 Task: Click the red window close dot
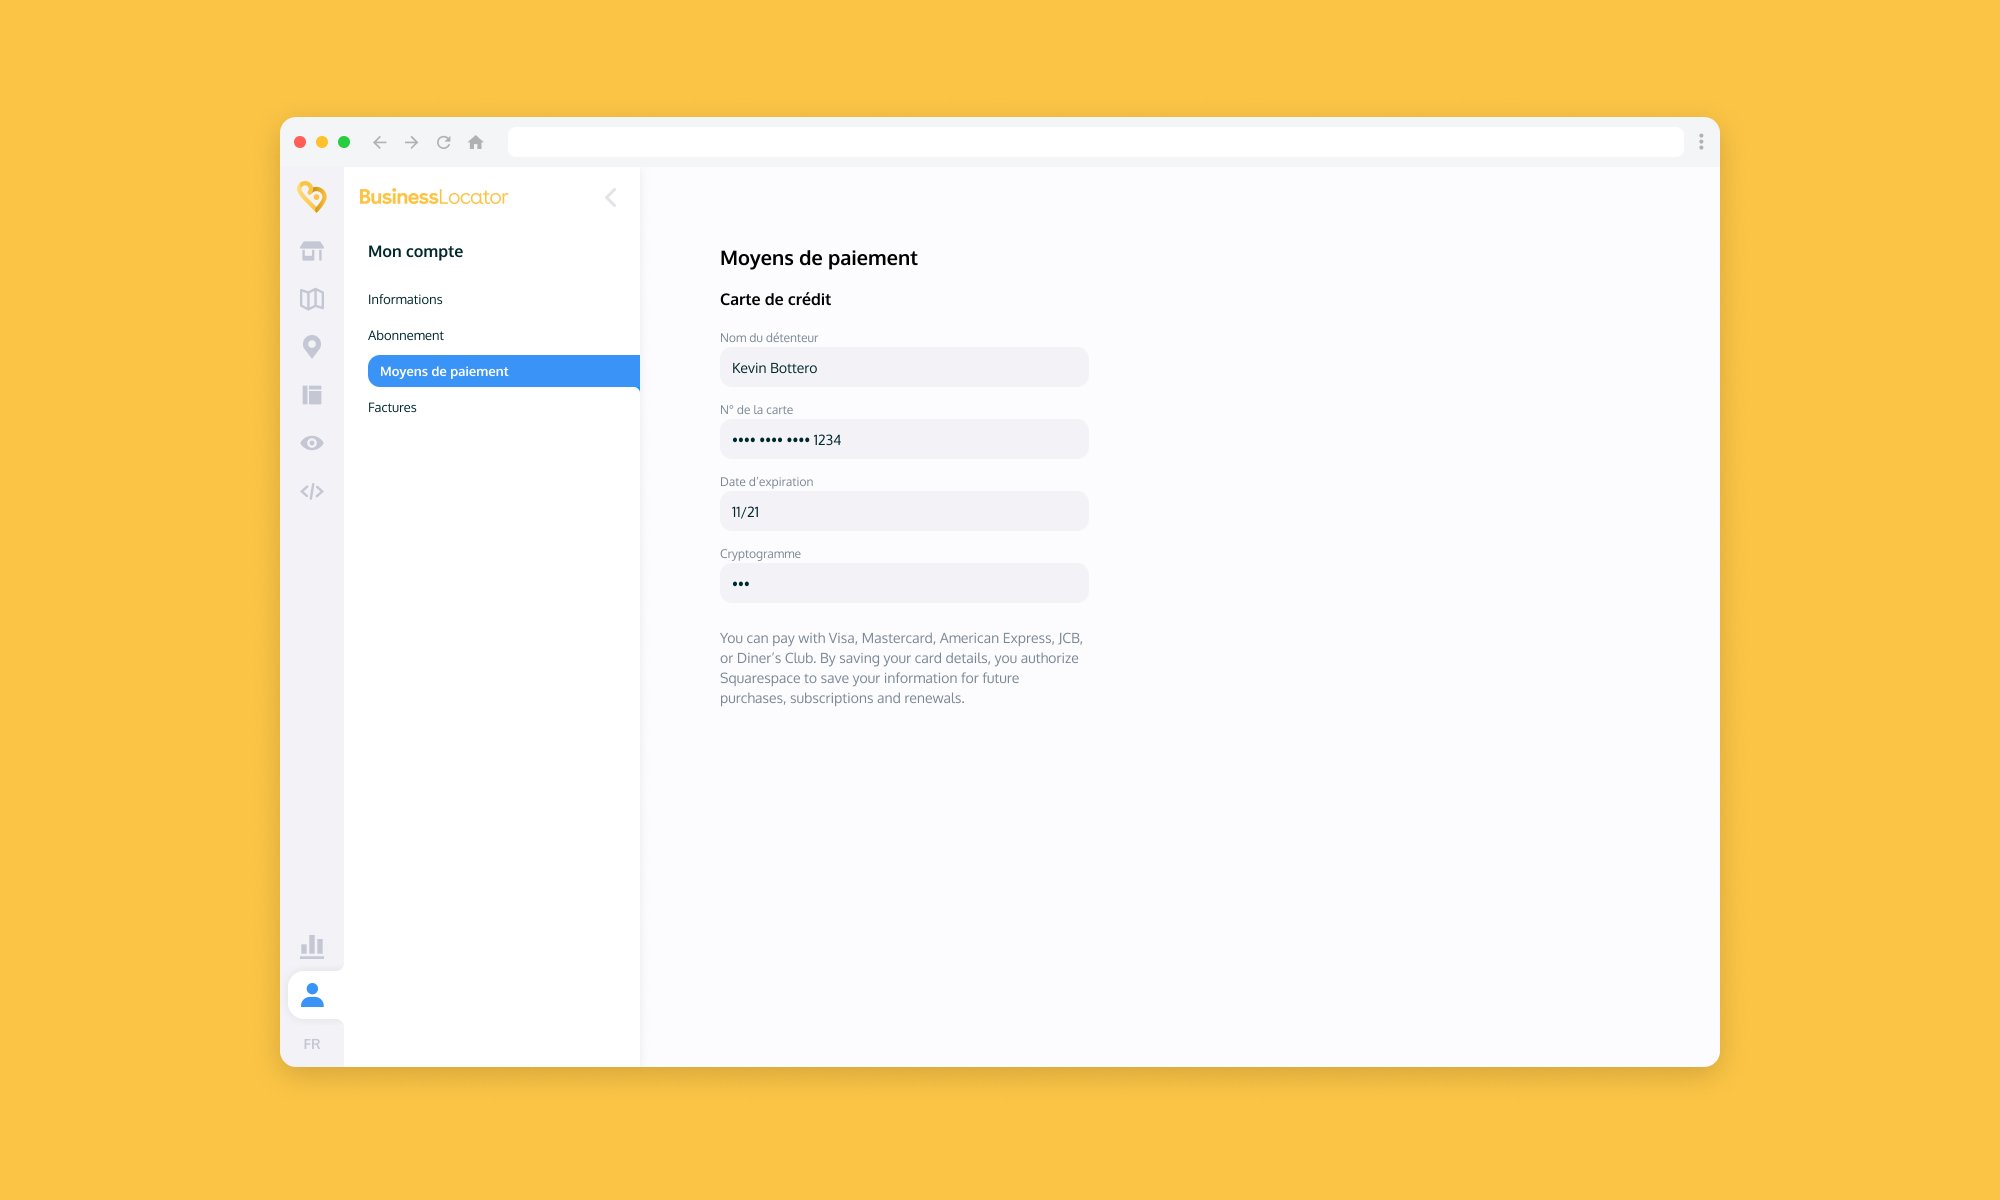click(x=300, y=142)
